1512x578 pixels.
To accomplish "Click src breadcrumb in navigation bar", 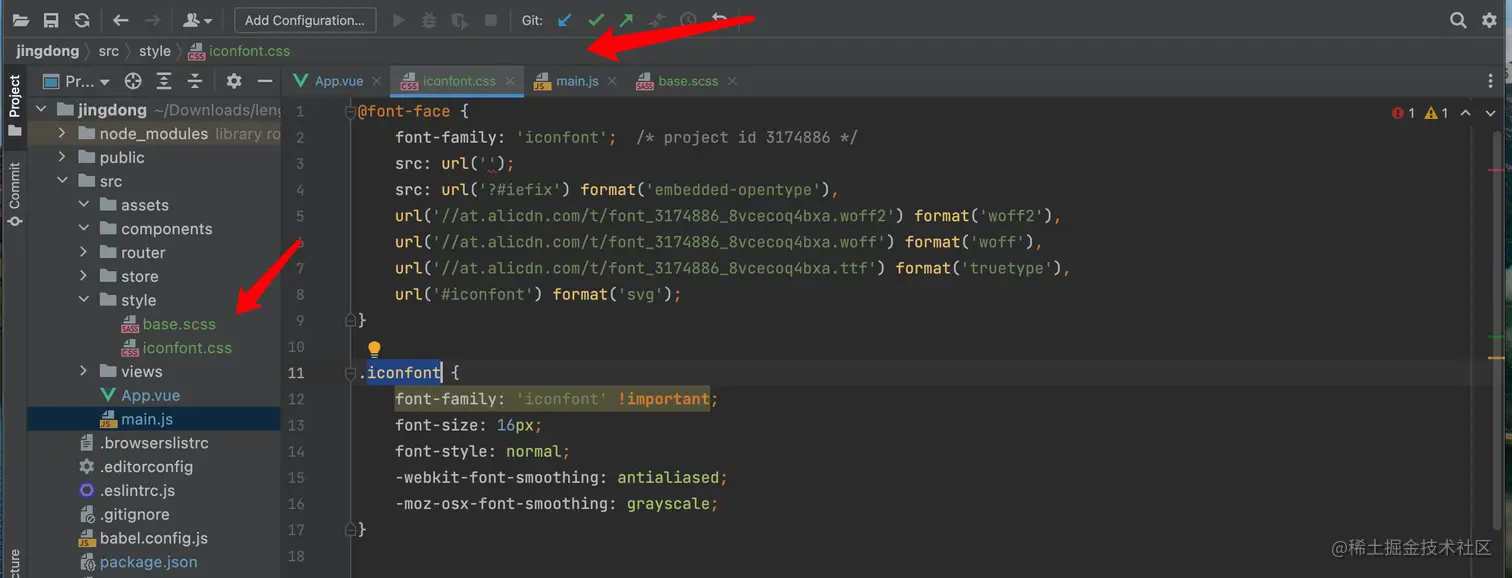I will (108, 51).
